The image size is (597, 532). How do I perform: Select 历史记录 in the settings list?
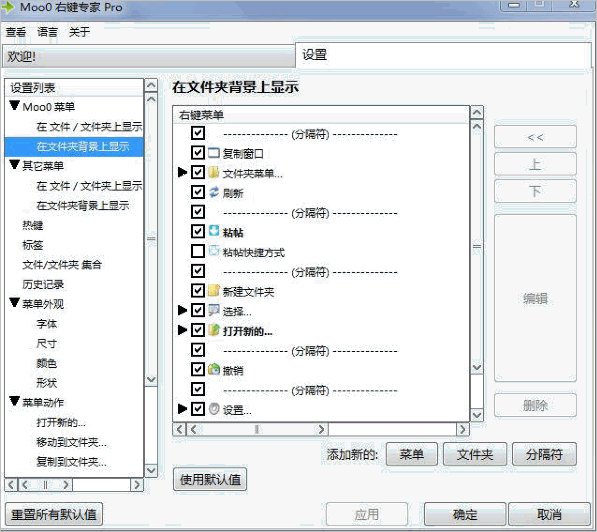click(x=43, y=284)
